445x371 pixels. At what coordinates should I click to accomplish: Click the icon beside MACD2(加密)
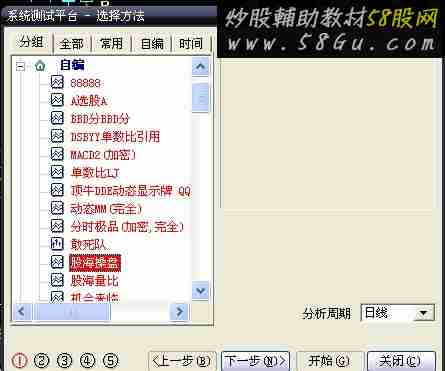(x=57, y=154)
